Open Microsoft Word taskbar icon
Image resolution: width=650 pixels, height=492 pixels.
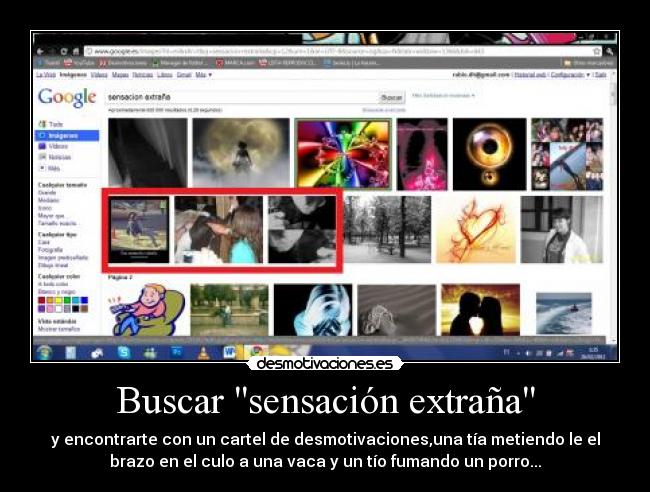229,353
